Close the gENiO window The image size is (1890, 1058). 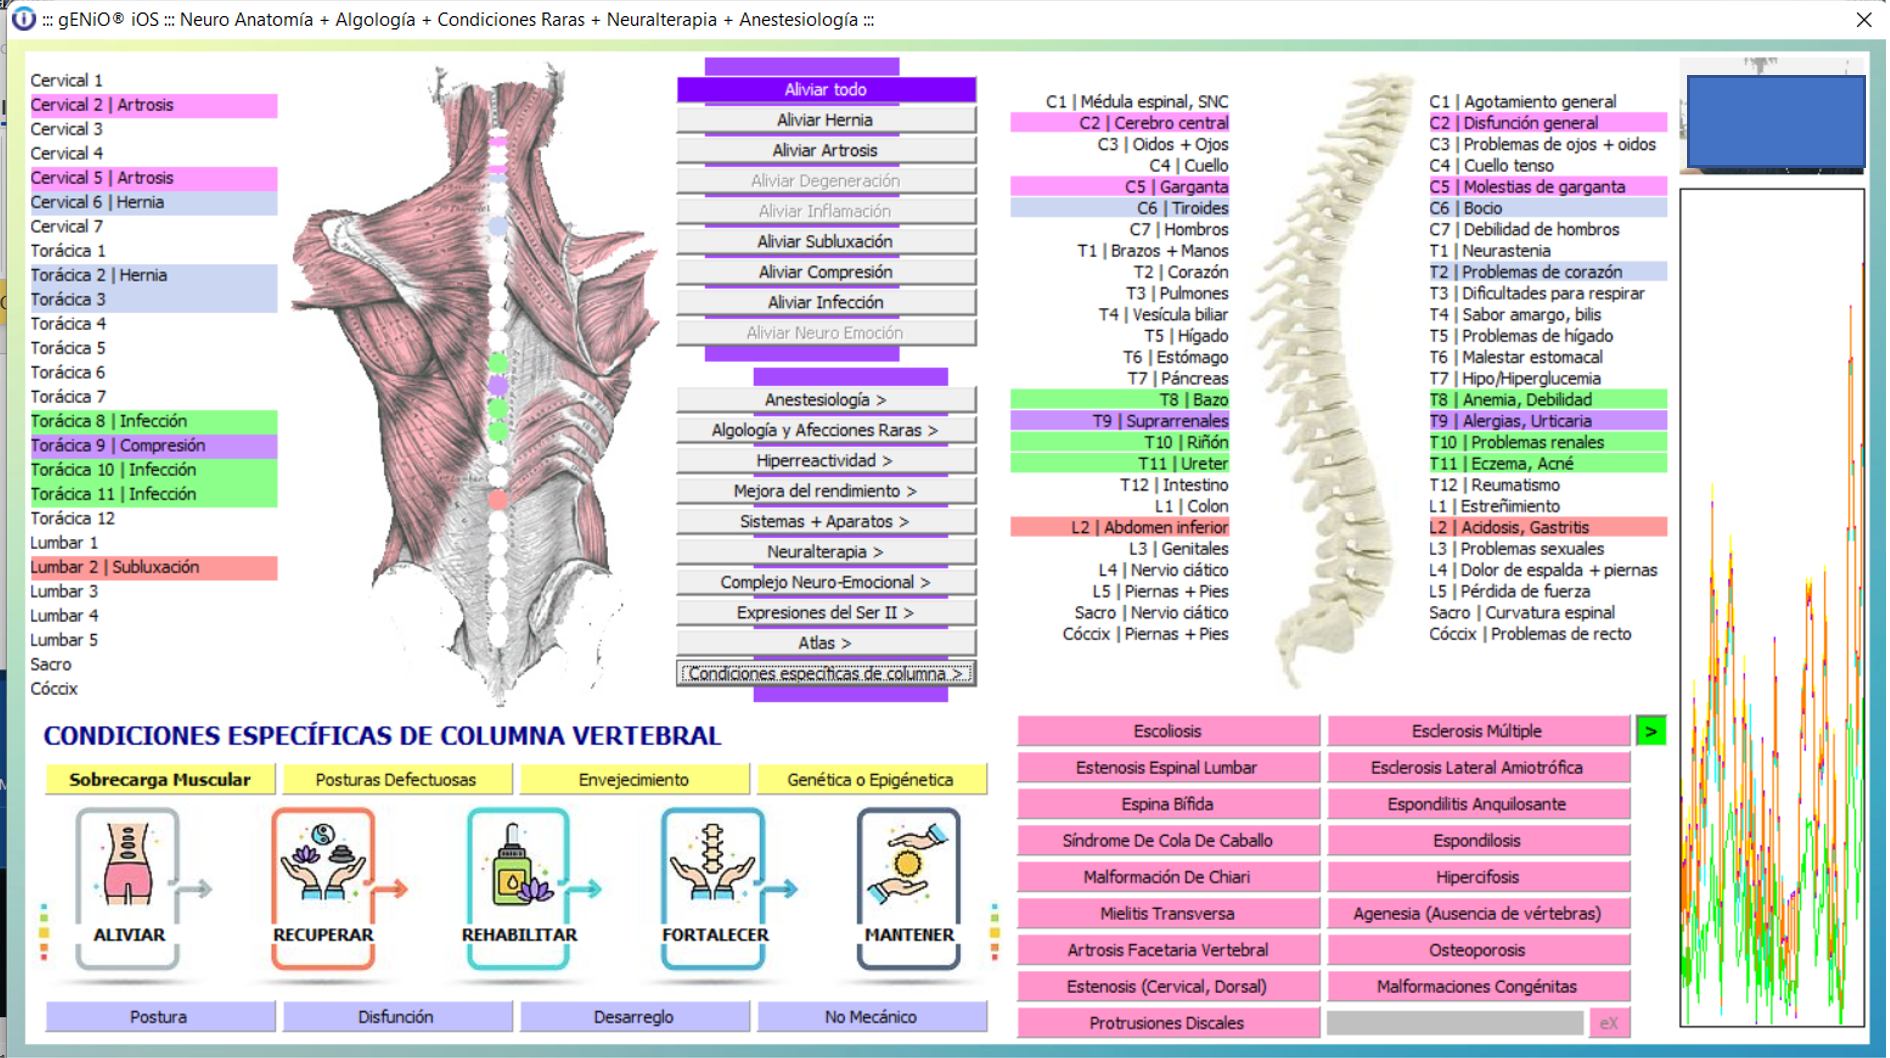[x=1863, y=20]
